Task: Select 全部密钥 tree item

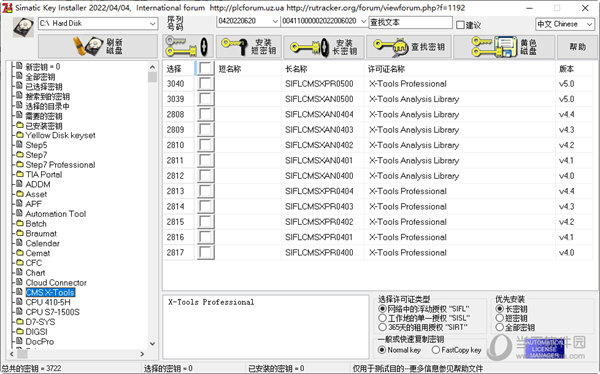Action: tap(40, 77)
